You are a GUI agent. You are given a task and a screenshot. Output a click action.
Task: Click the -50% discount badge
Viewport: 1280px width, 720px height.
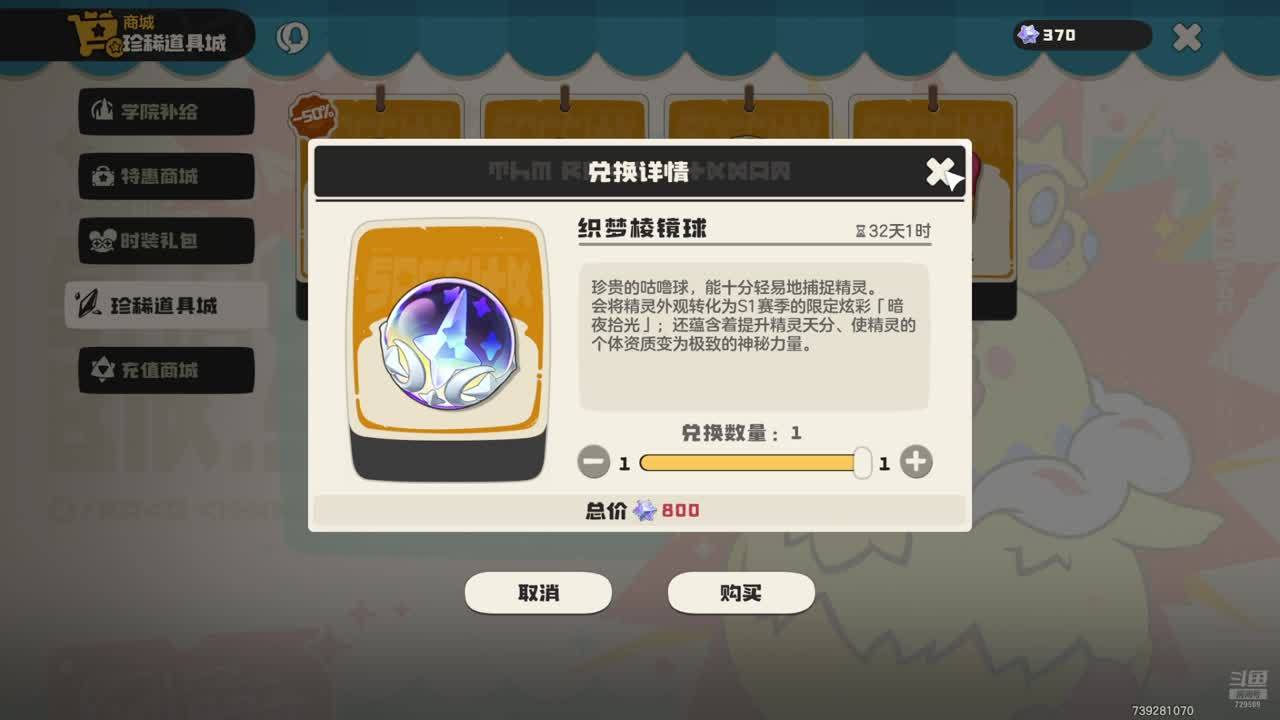[x=312, y=115]
